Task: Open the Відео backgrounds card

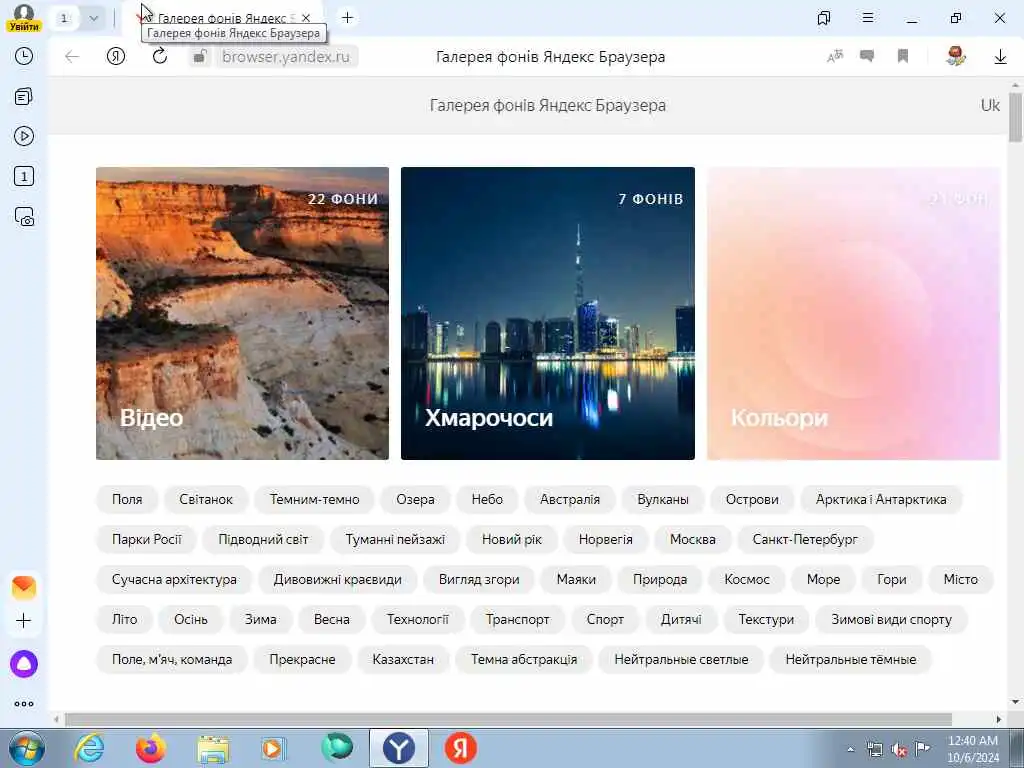Action: [x=242, y=313]
